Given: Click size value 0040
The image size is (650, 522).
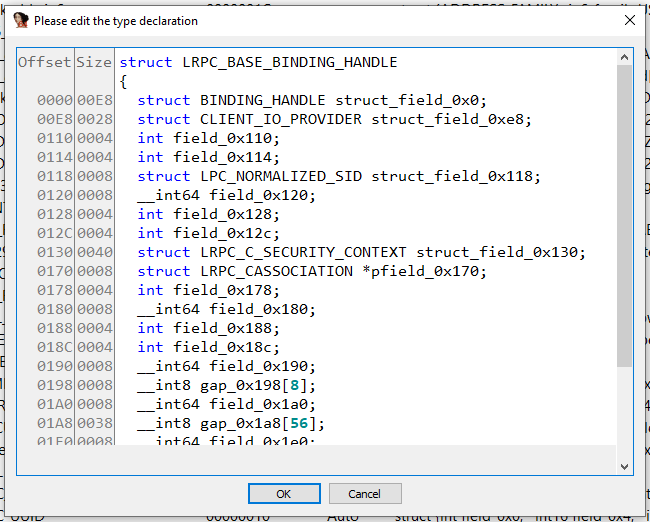Looking at the screenshot, I should pos(95,253).
